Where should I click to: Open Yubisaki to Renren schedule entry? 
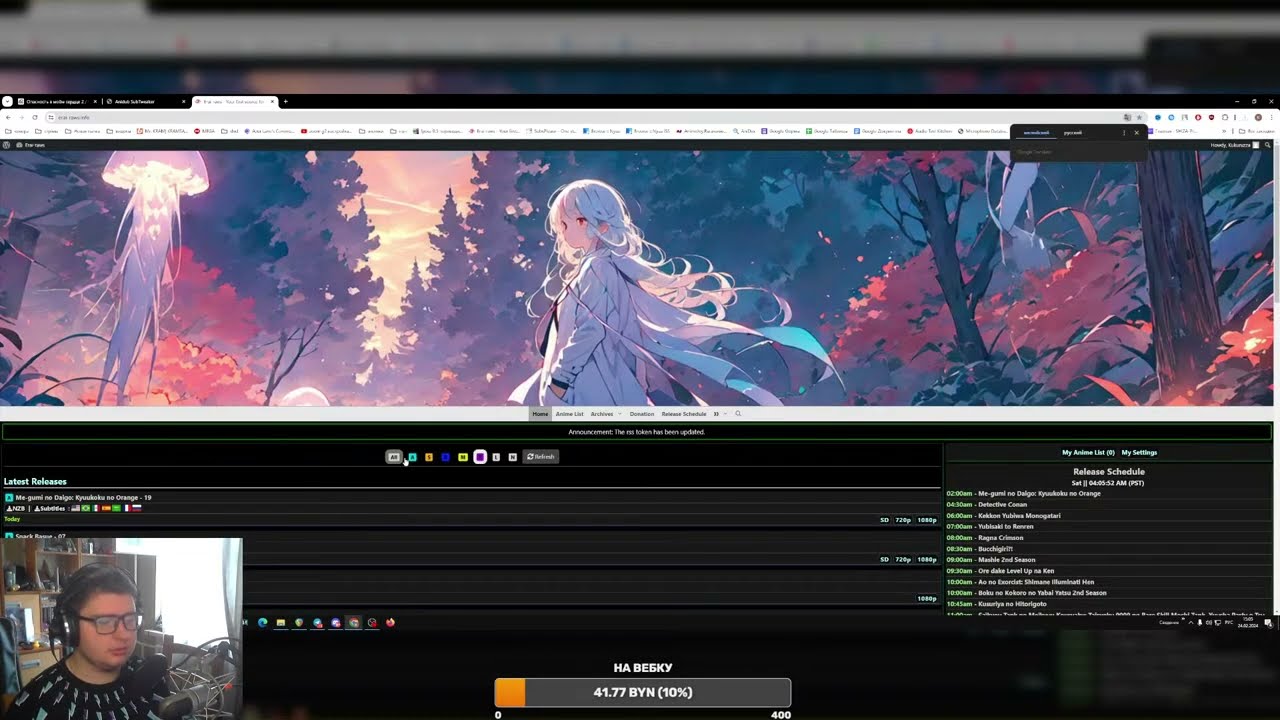[x=1006, y=527]
